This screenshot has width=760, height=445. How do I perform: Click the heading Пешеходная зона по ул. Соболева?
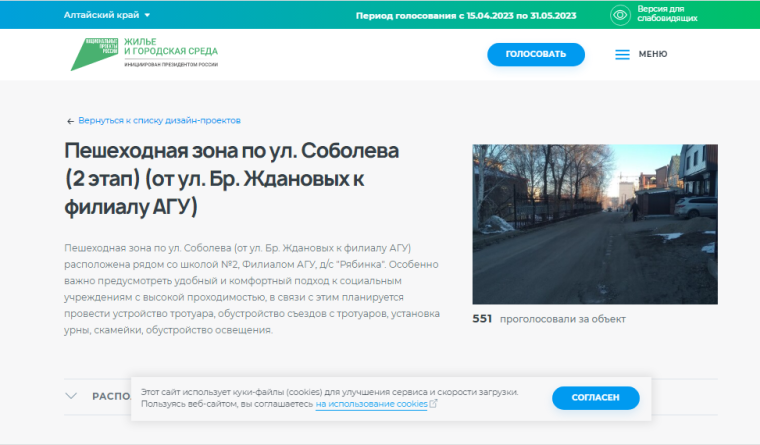232,178
